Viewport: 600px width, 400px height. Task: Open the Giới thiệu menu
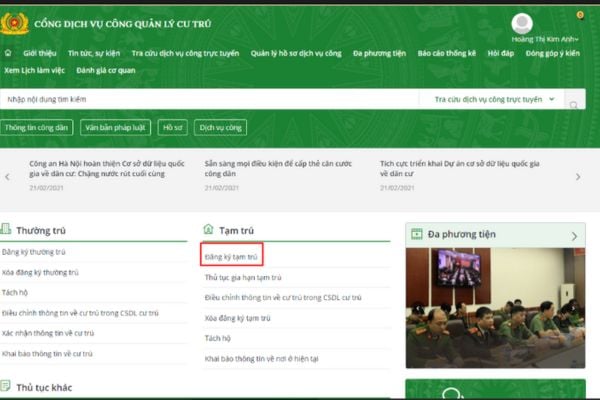coord(42,52)
